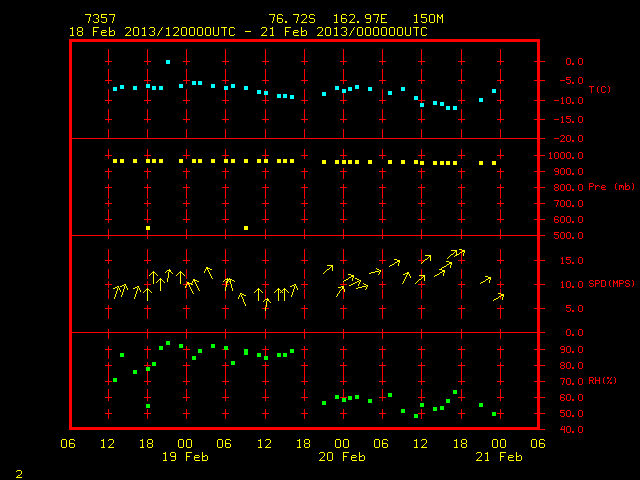This screenshot has width=640, height=480.
Task: Select the 21 Feb date label
Action: (499, 457)
